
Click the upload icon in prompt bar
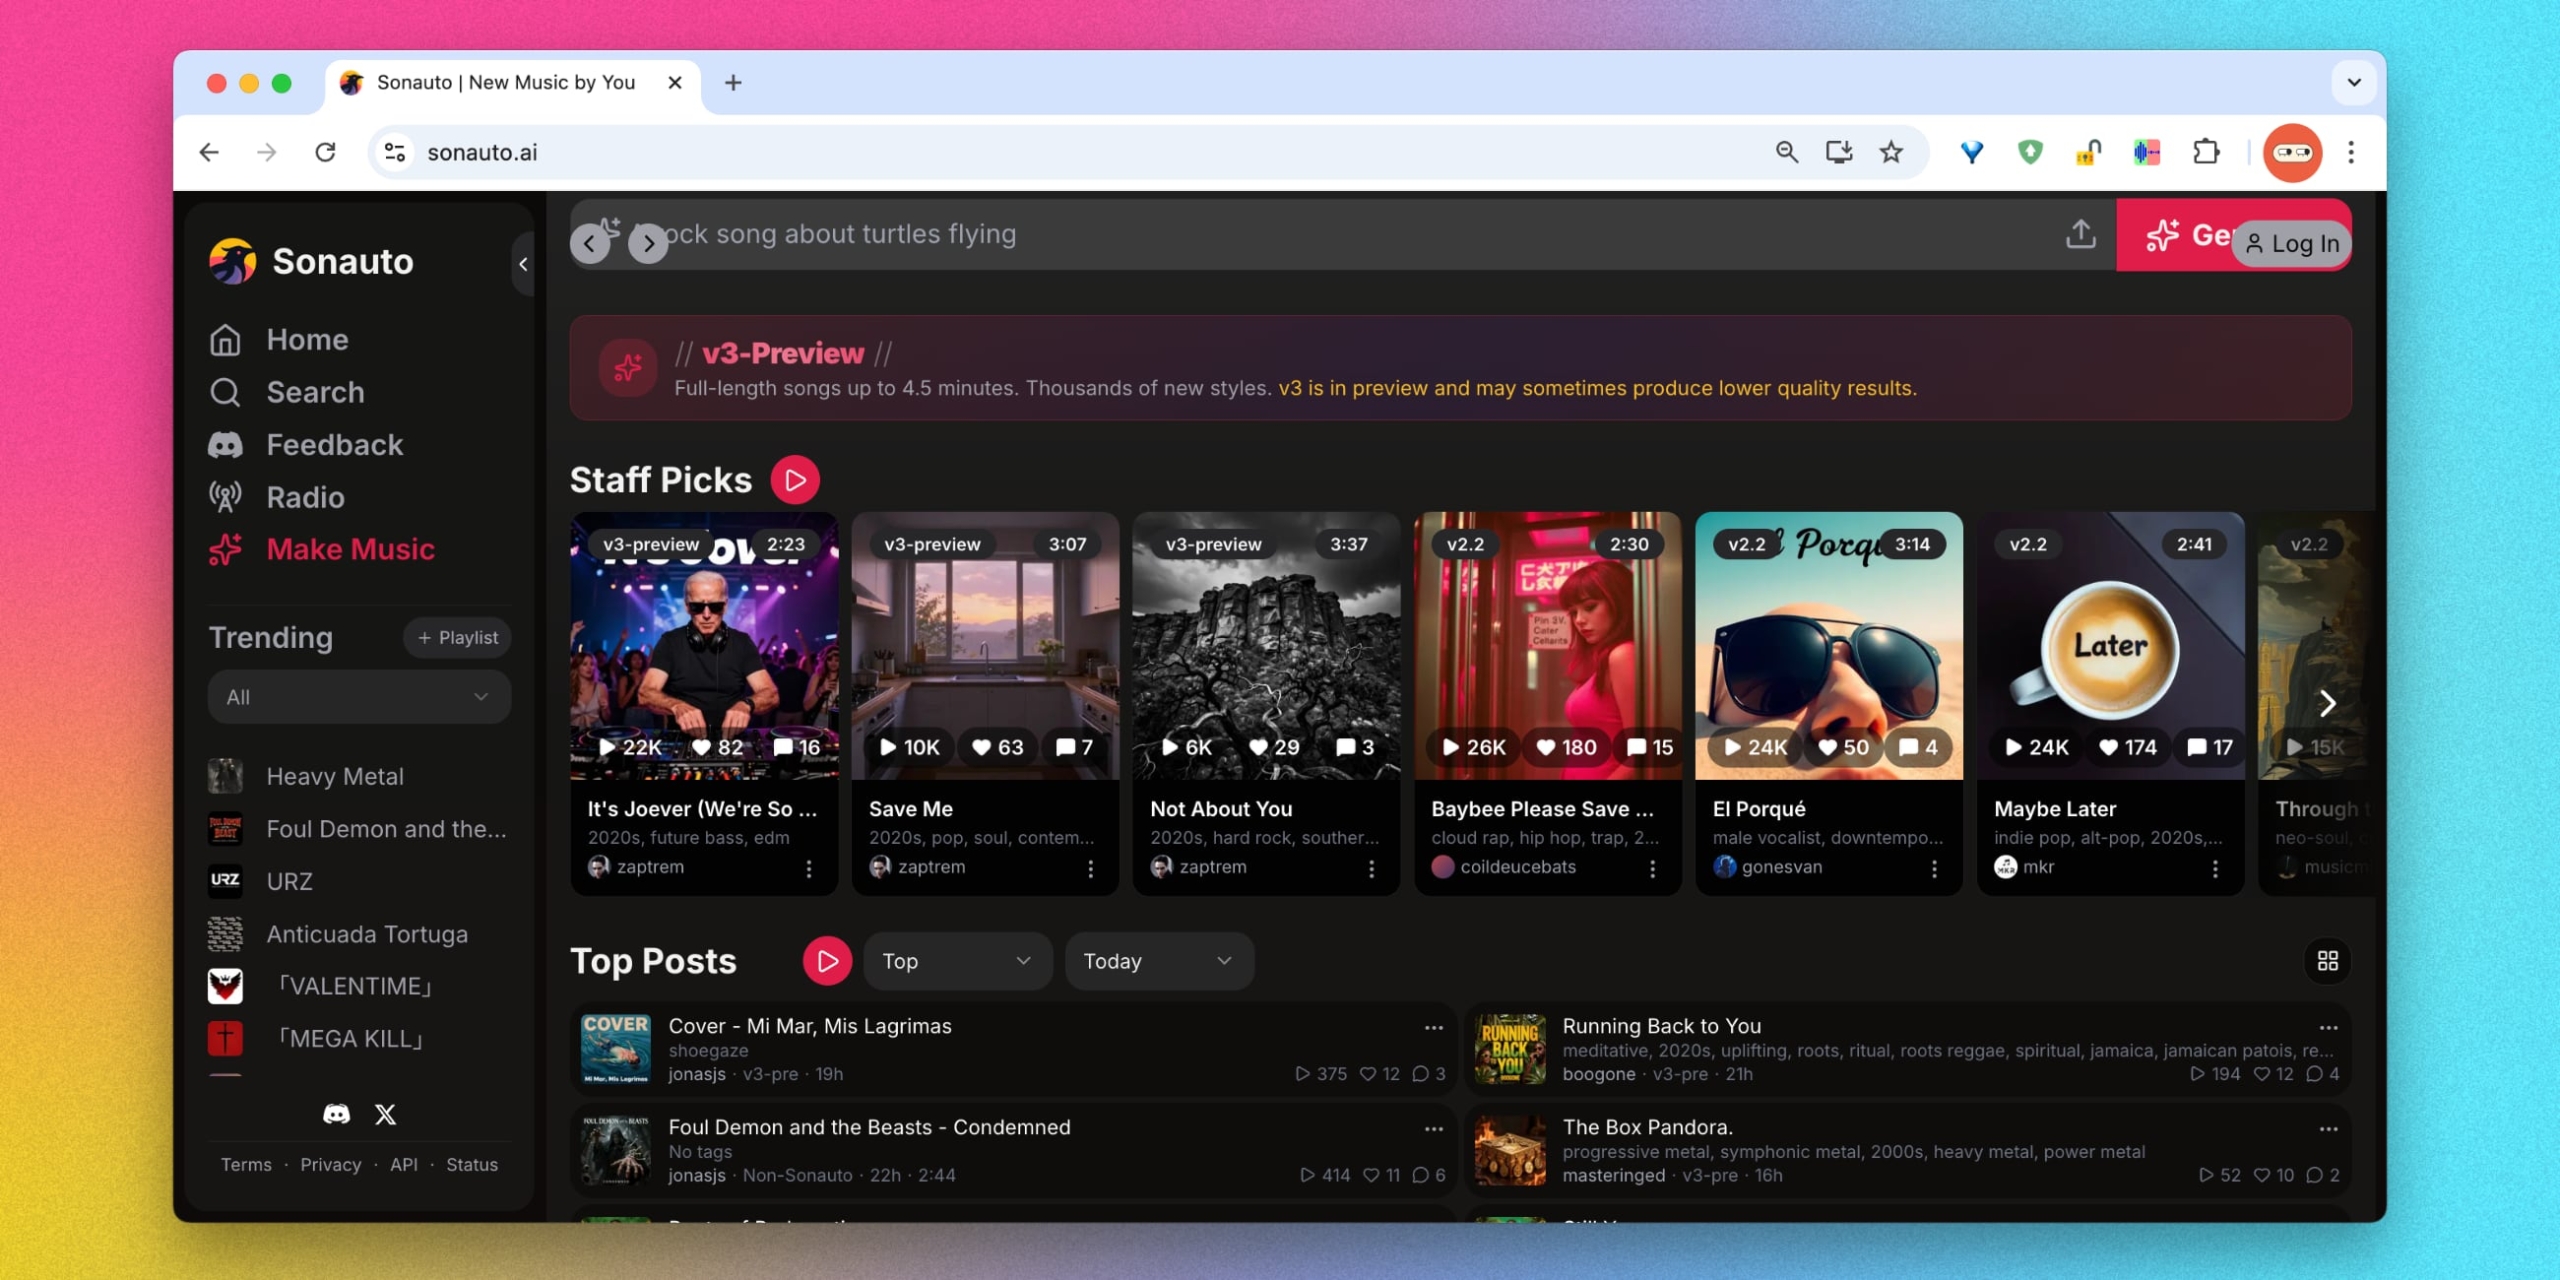coord(2081,234)
